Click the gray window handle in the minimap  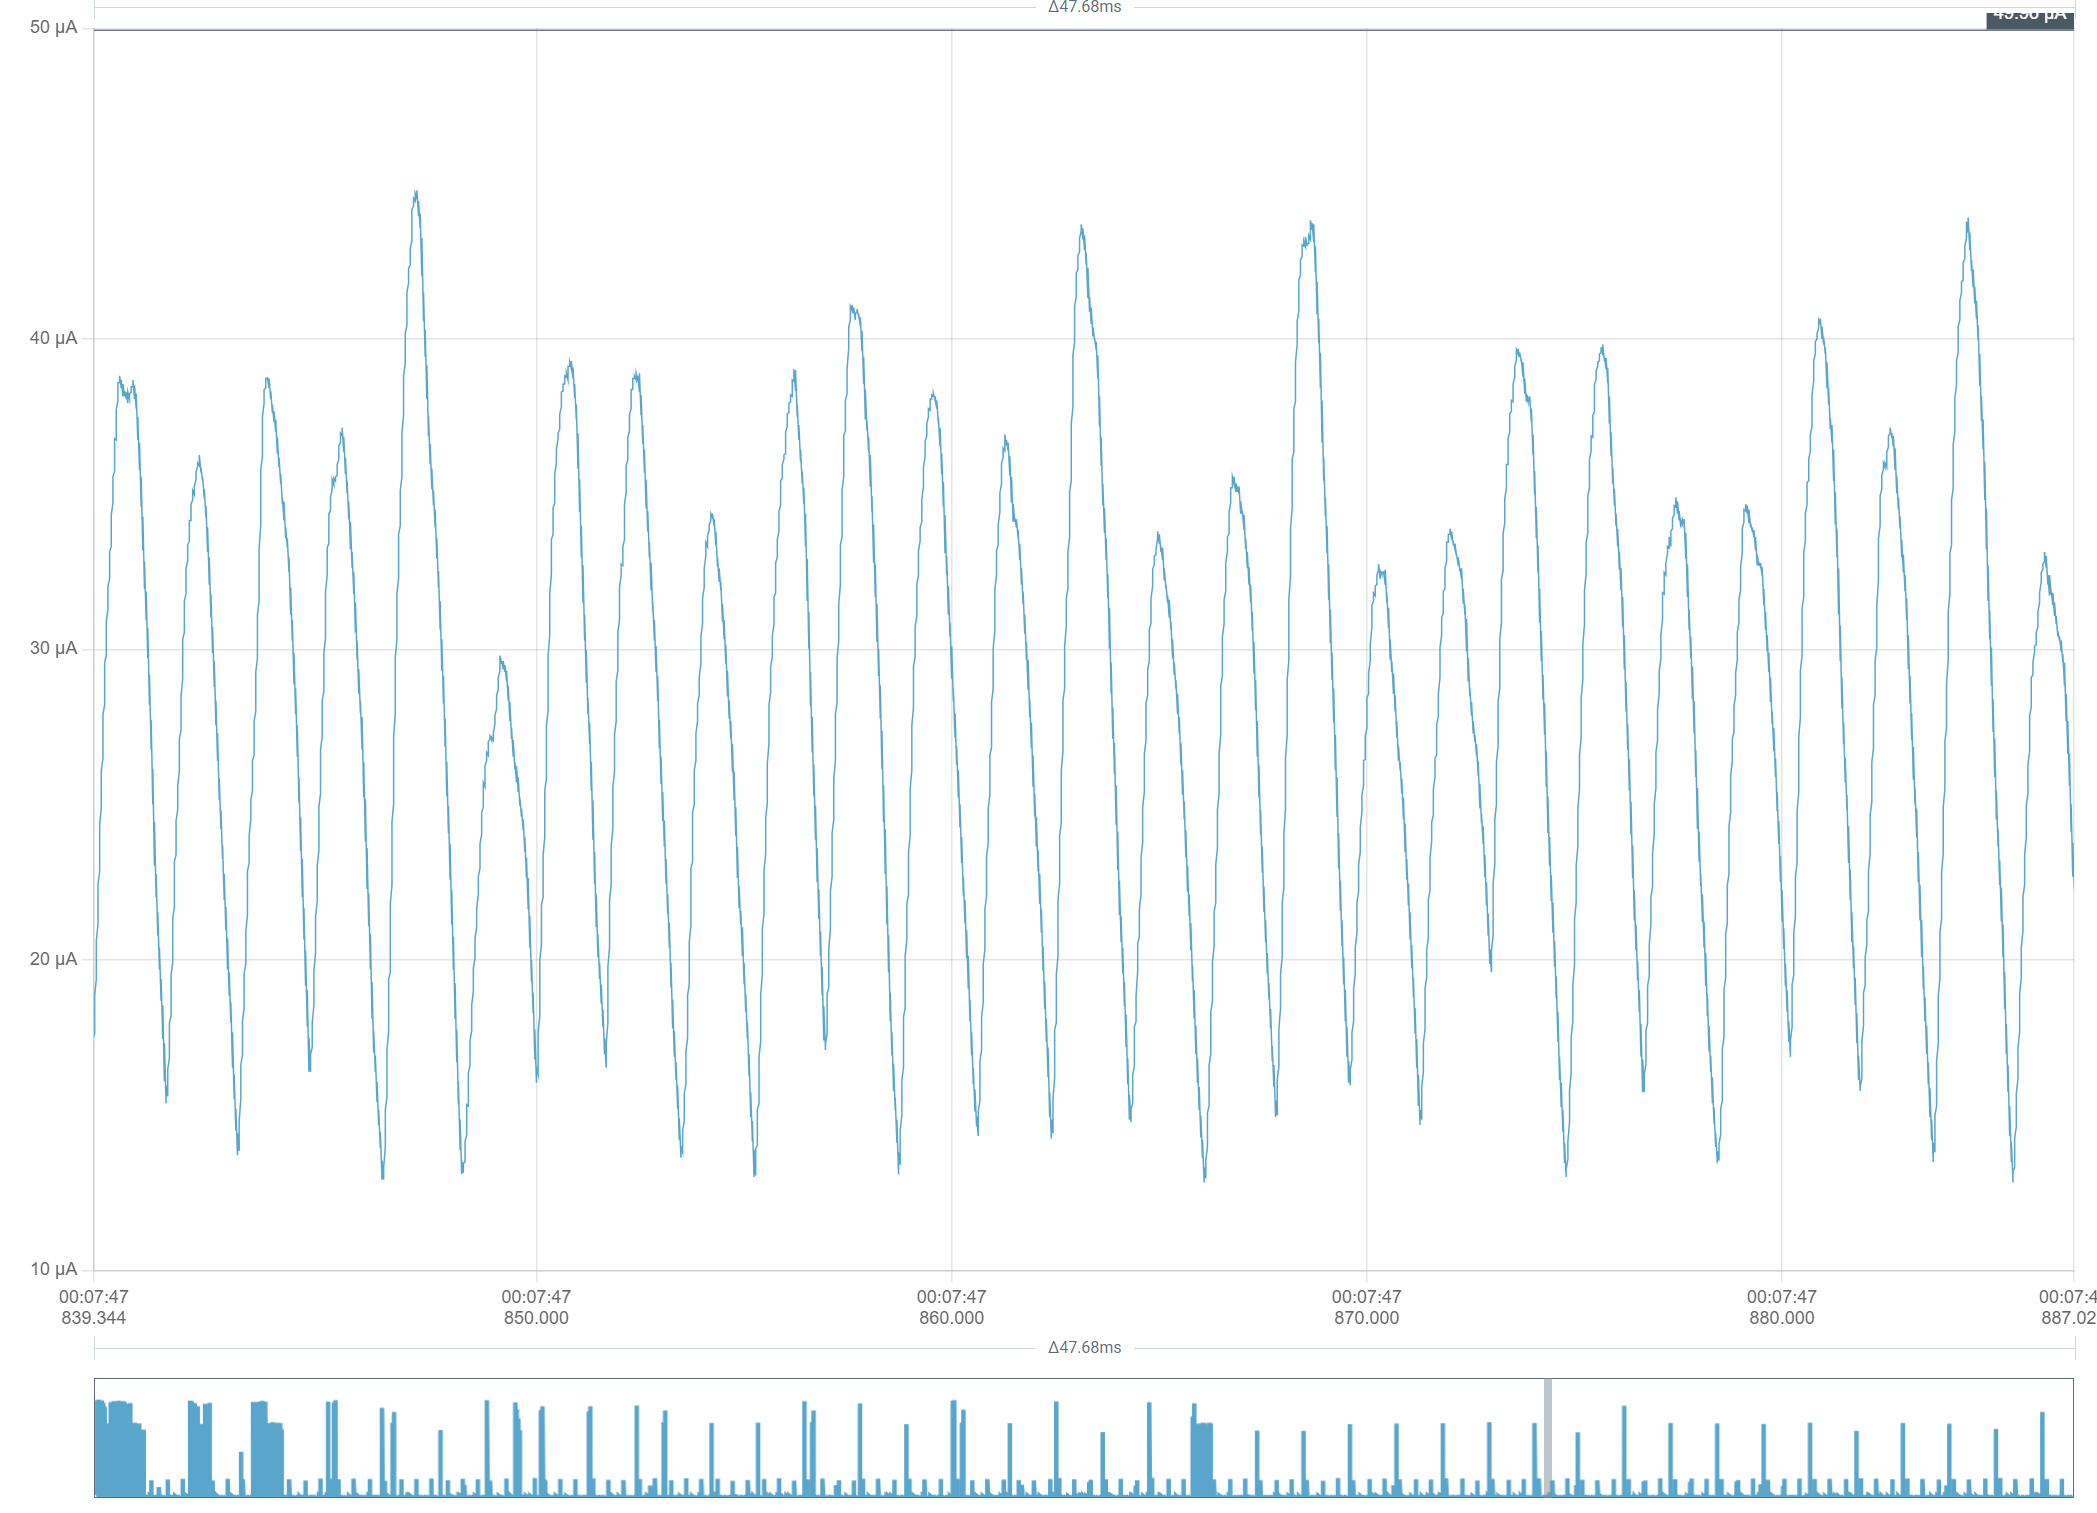tap(1547, 1436)
